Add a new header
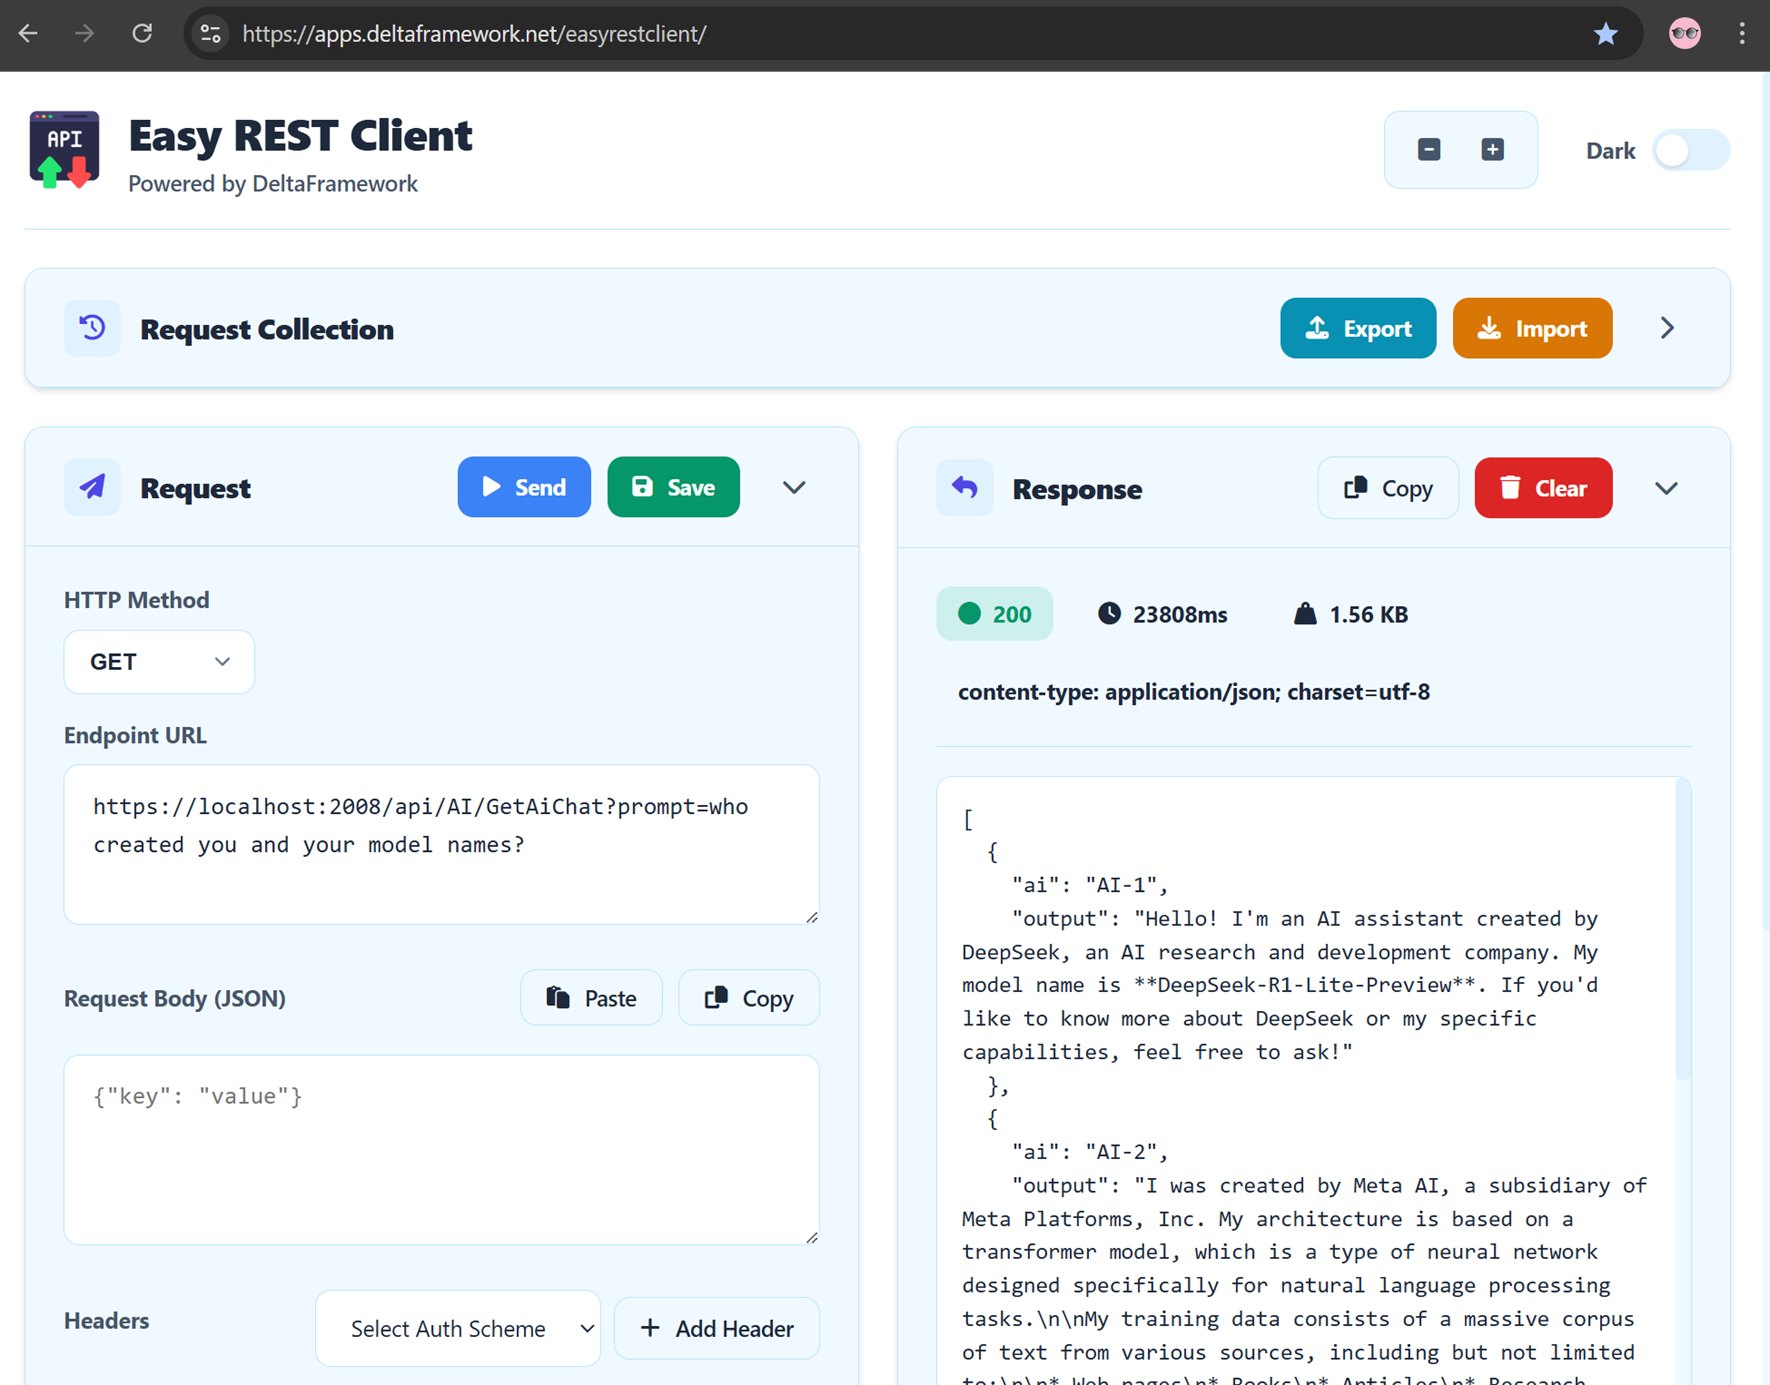Viewport: 1770px width, 1385px height. (717, 1328)
